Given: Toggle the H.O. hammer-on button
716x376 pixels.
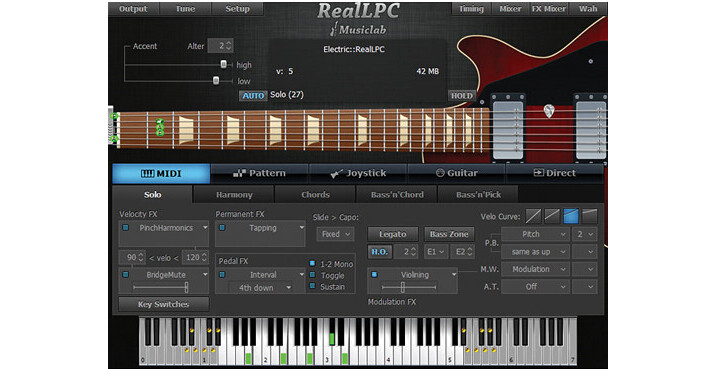Looking at the screenshot, I should coord(379,252).
